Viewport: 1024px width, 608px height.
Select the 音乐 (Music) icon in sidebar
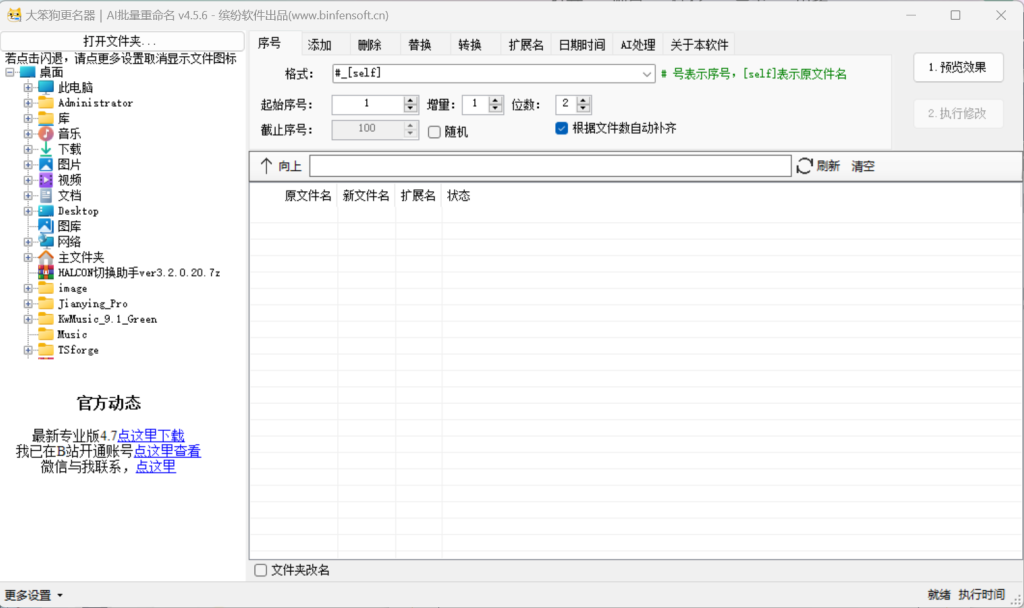[x=45, y=133]
